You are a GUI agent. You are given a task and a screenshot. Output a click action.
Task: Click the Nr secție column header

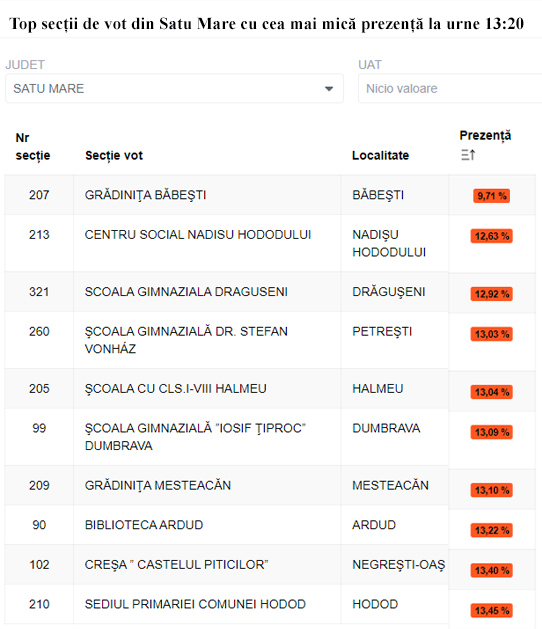[33, 146]
